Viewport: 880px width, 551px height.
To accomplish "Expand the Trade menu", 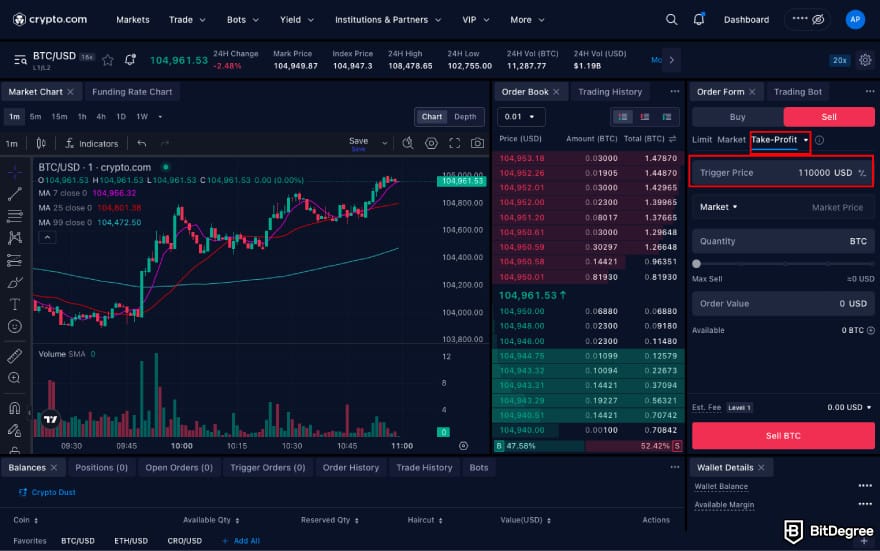I will tap(187, 20).
